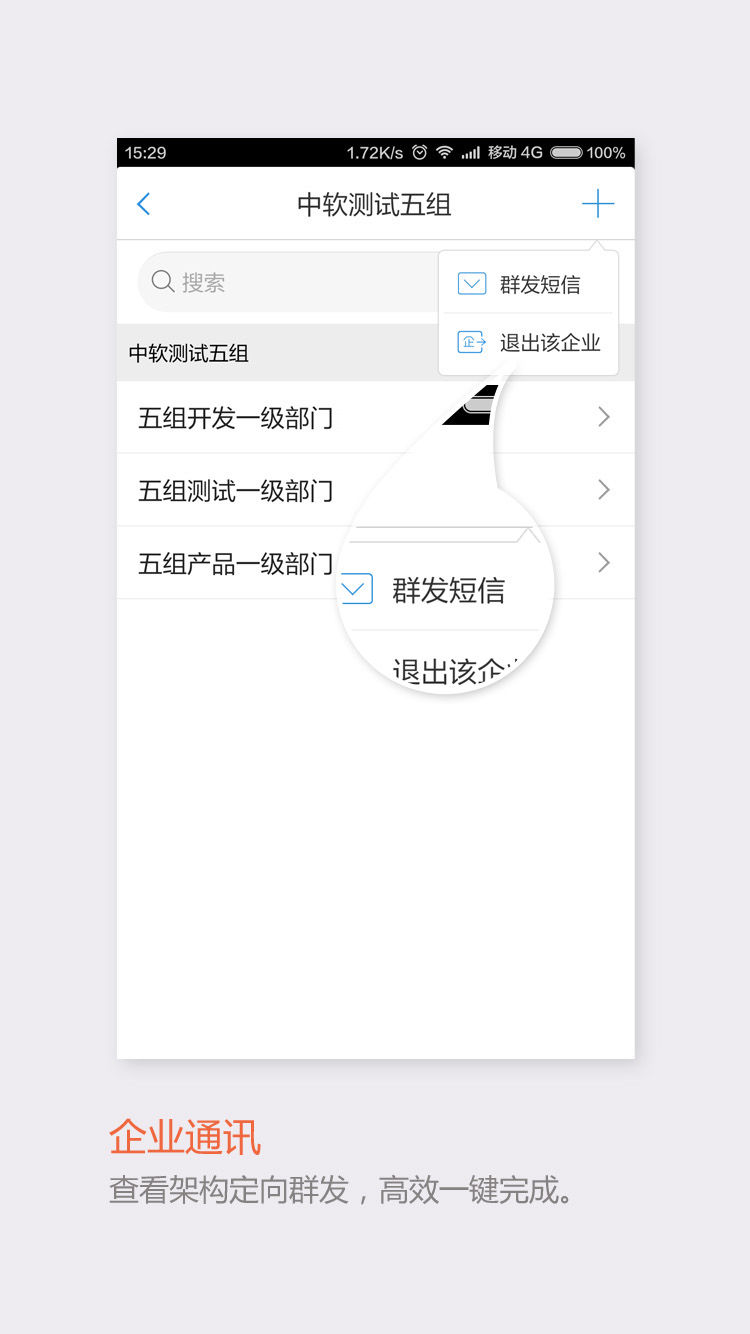
Task: Tap the Wi-Fi status bar icon
Action: click(x=444, y=152)
